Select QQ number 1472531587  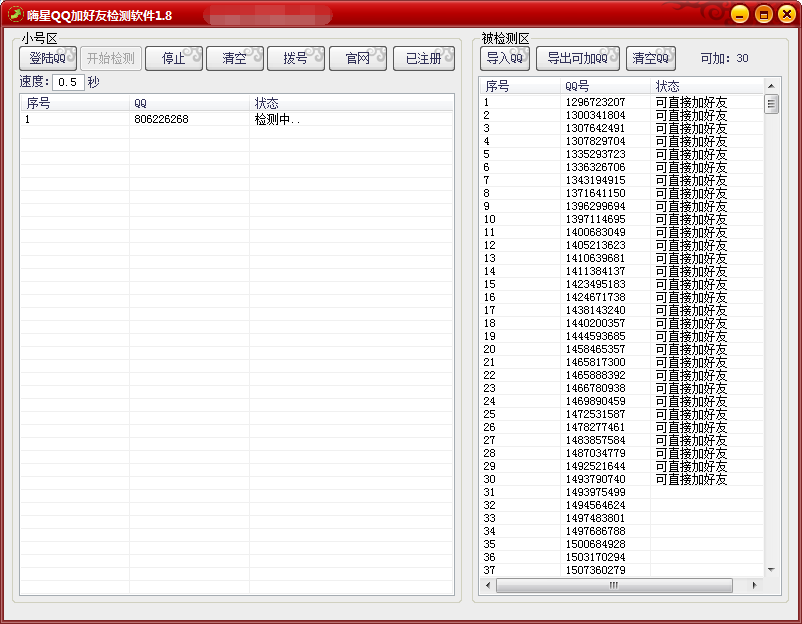595,414
